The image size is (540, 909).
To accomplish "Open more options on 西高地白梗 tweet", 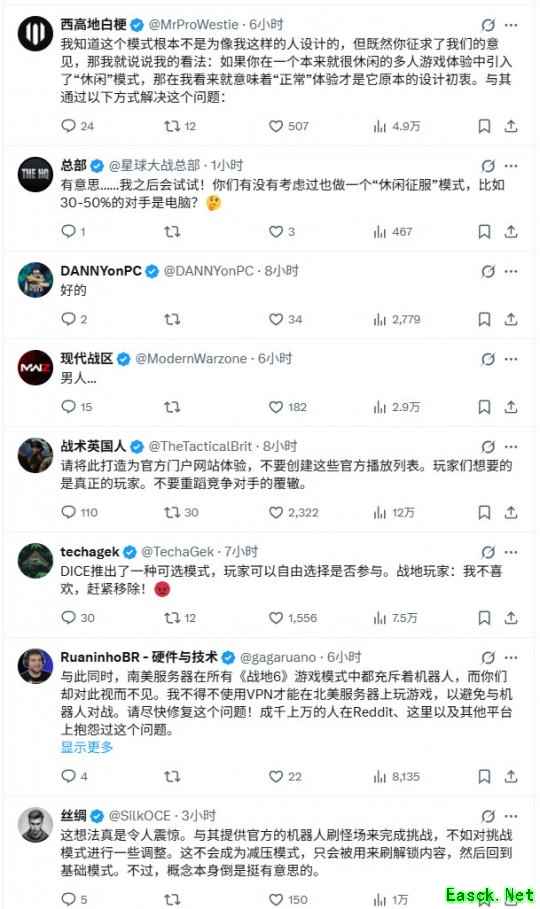I will click(x=510, y=25).
